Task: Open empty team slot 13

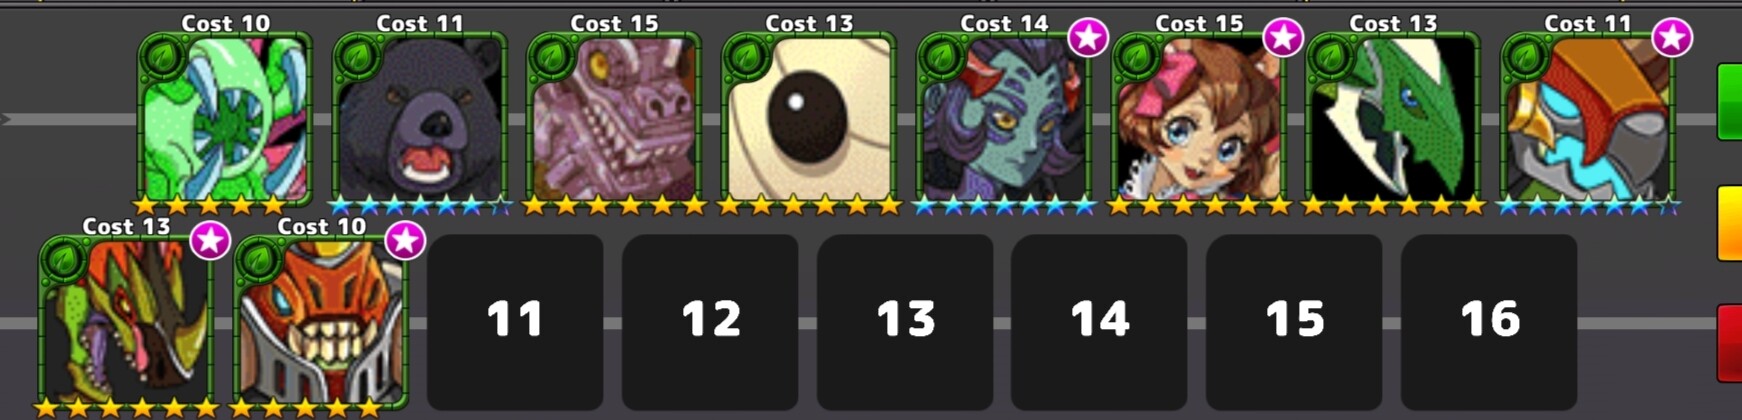Action: pyautogui.click(x=905, y=322)
